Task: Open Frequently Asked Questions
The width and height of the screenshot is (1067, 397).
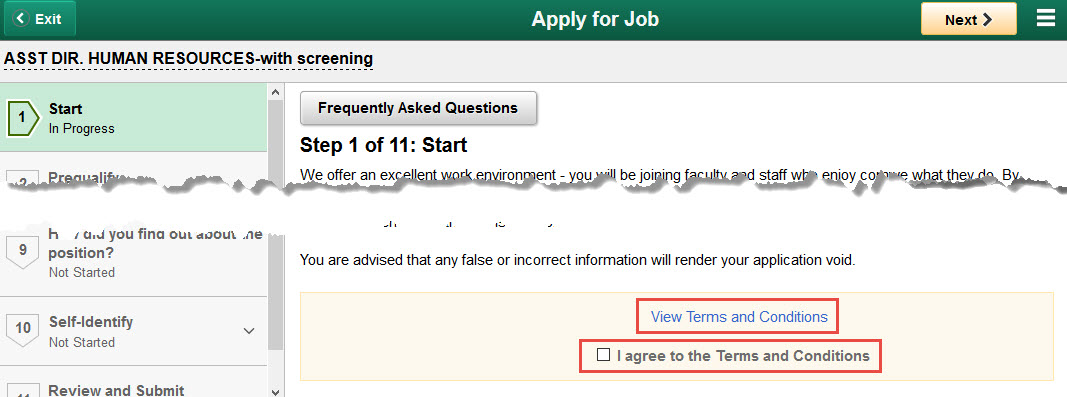Action: point(418,108)
